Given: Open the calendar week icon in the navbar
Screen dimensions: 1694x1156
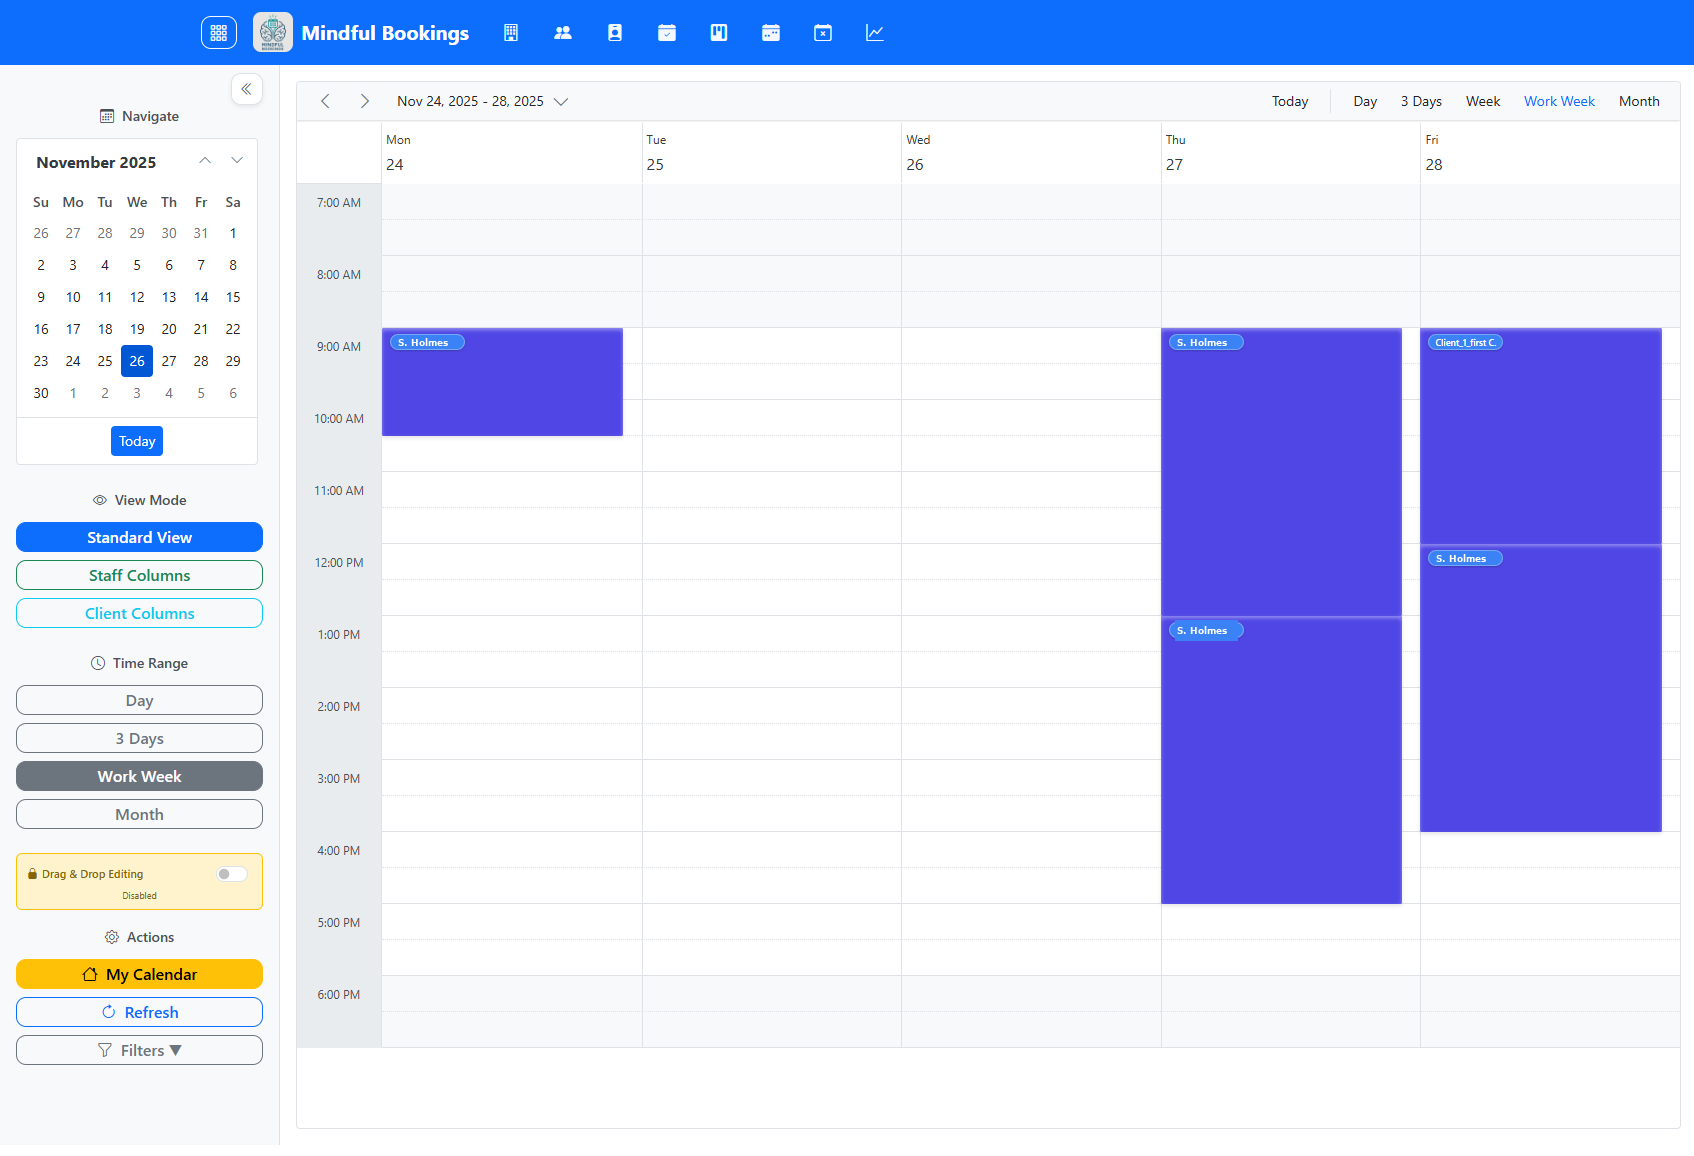Looking at the screenshot, I should coord(771,33).
